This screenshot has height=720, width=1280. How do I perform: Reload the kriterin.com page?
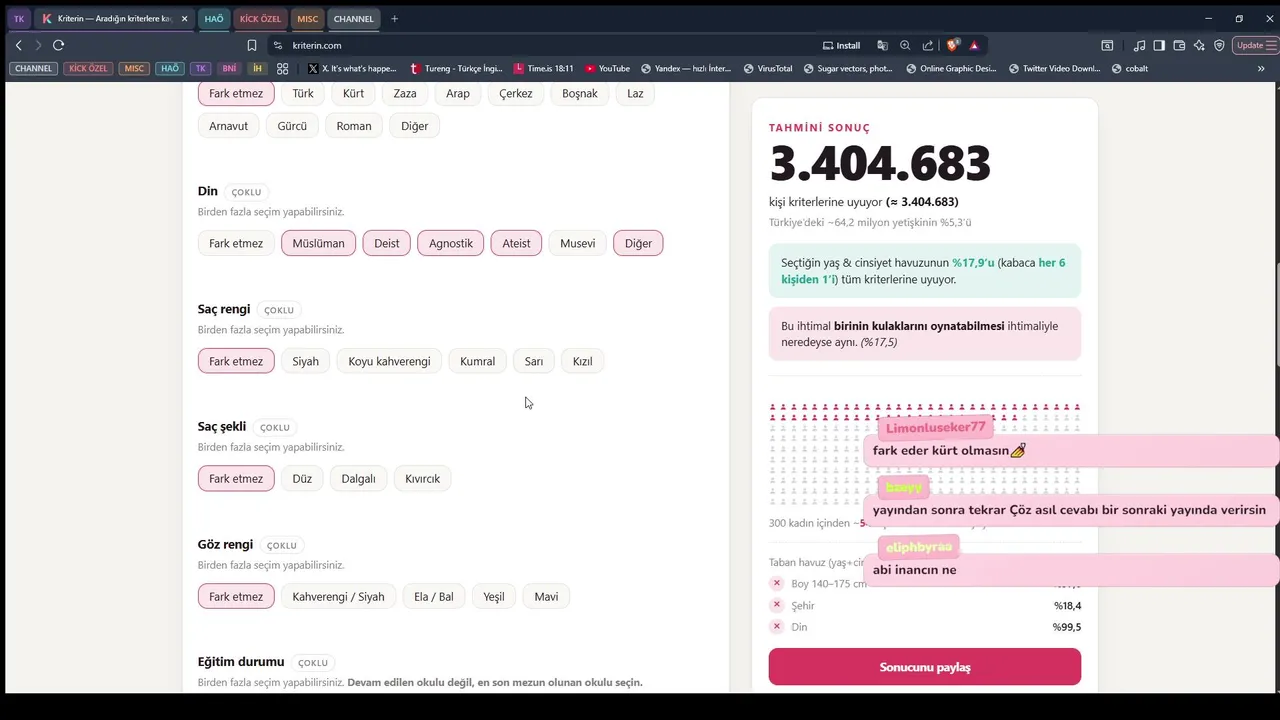58,45
